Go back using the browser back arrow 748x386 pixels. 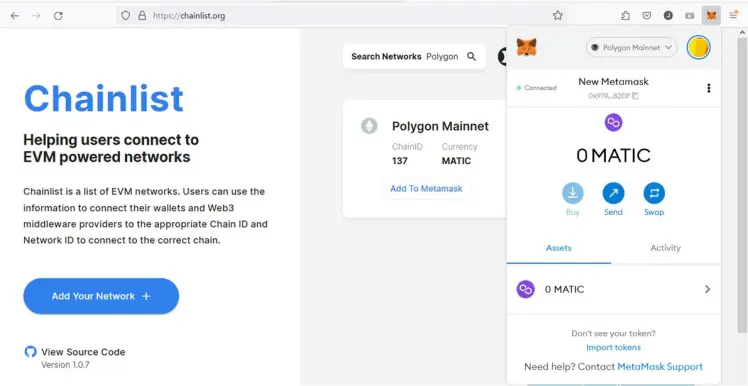click(15, 16)
